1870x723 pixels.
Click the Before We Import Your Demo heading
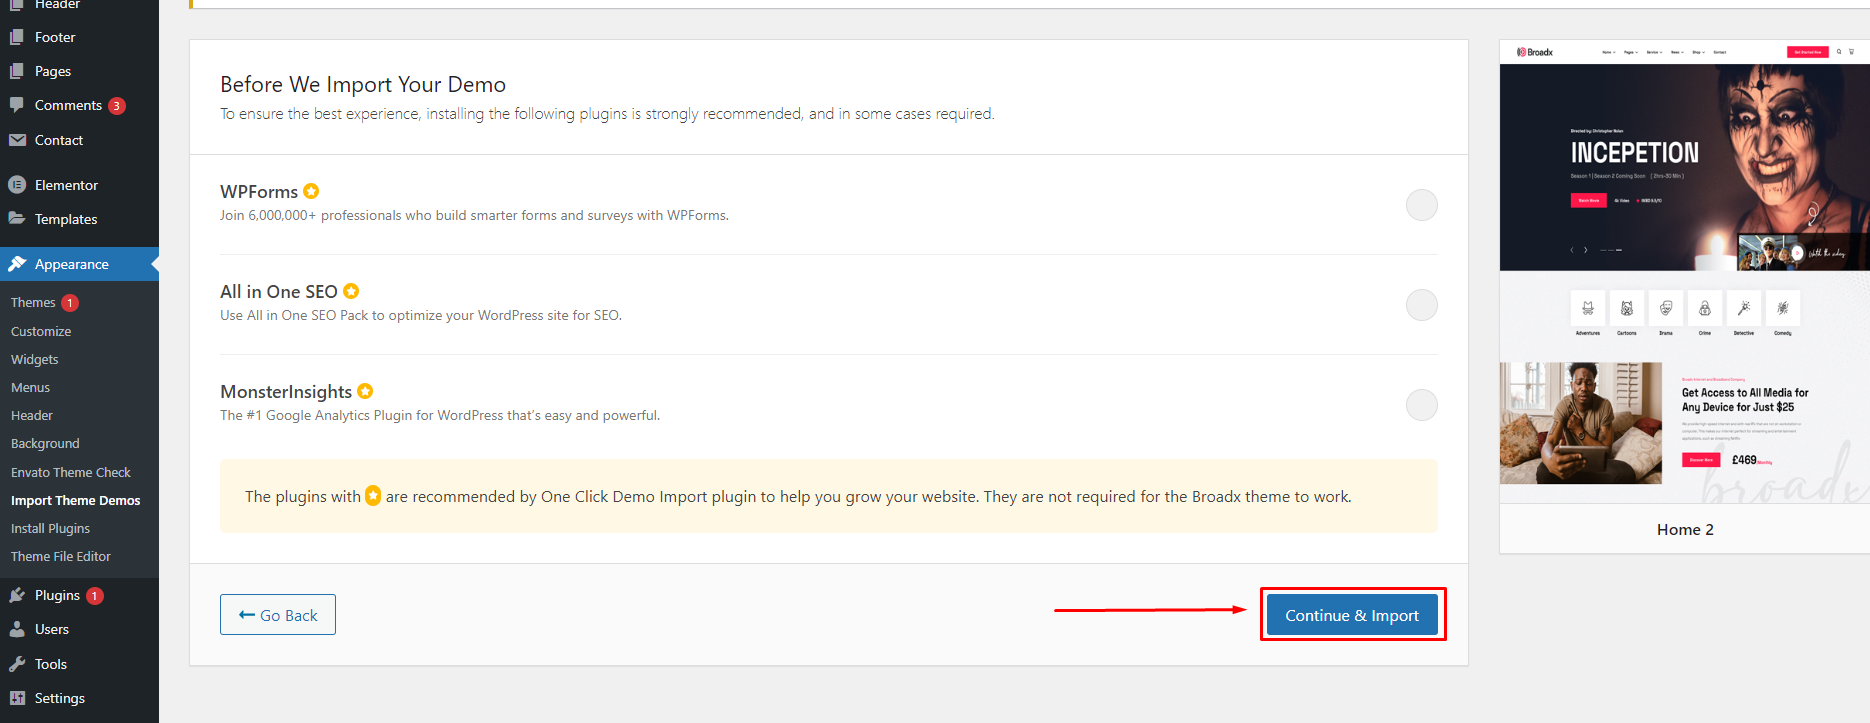tap(363, 84)
